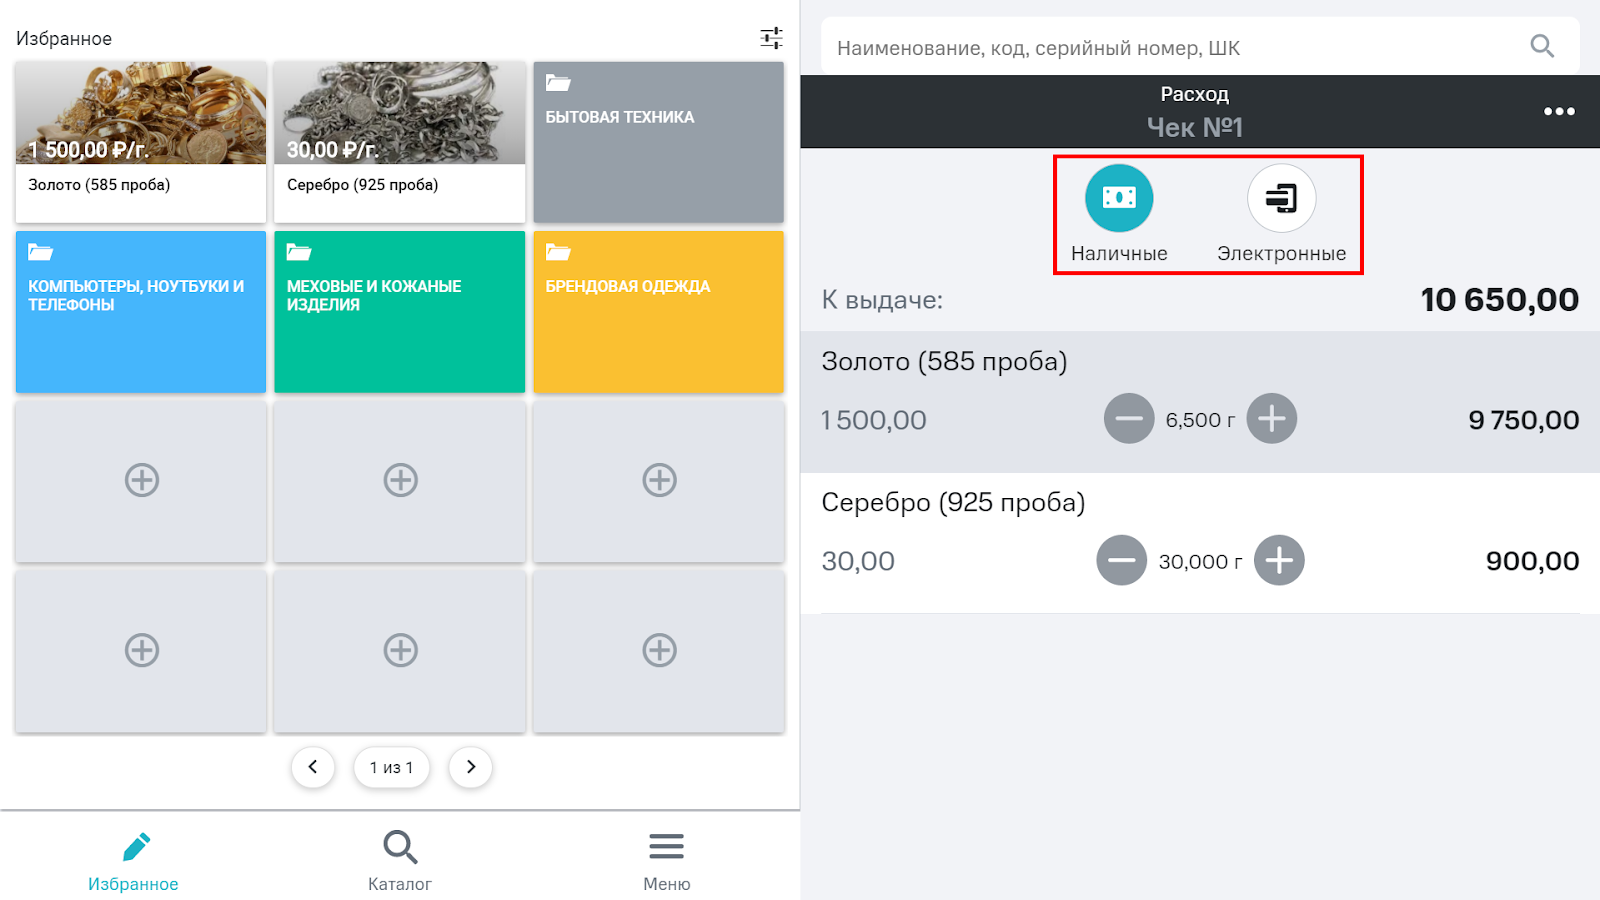Image resolution: width=1600 pixels, height=900 pixels.
Task: Click the Чек №1 header title
Action: 1194,127
